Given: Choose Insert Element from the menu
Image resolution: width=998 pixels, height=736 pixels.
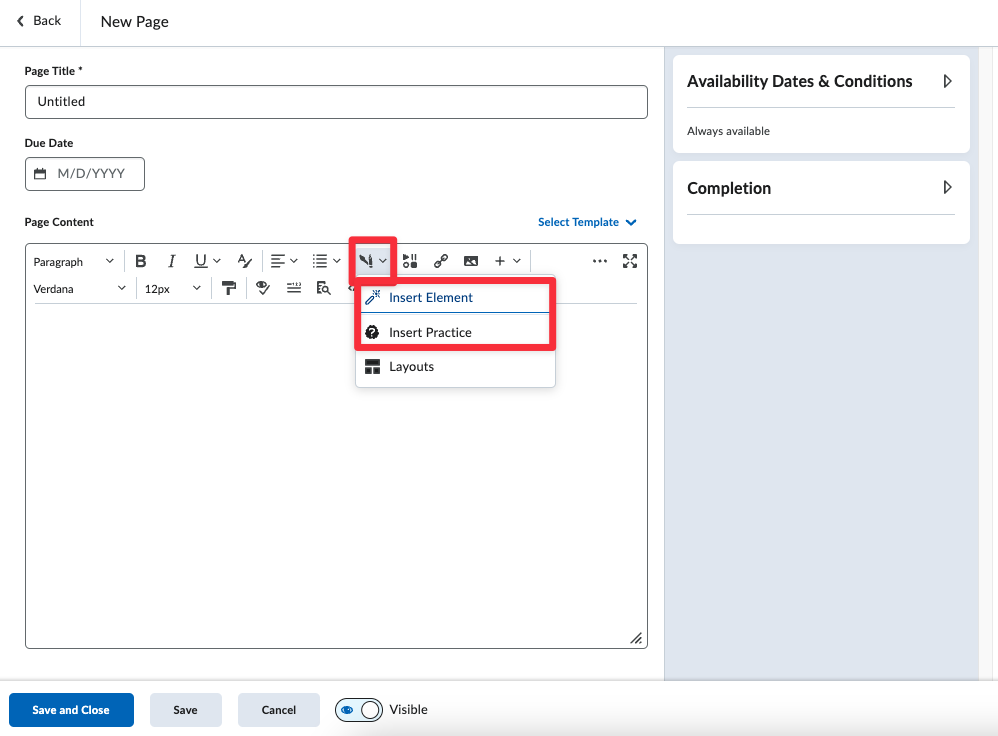Looking at the screenshot, I should [430, 298].
